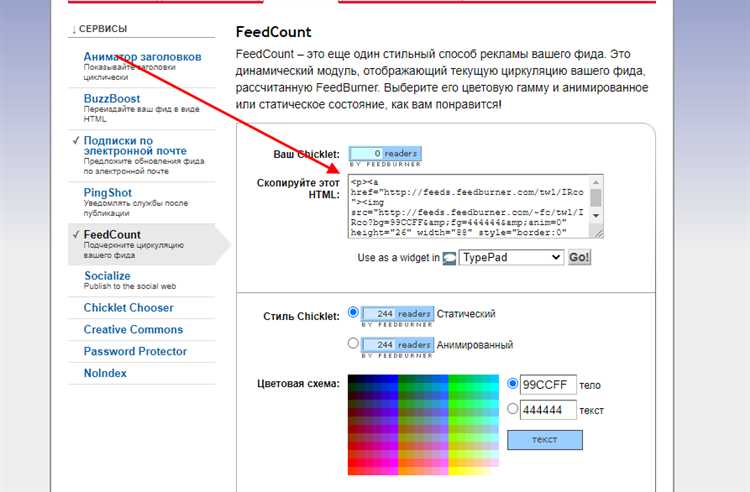Open Creative Commons service

[133, 329]
